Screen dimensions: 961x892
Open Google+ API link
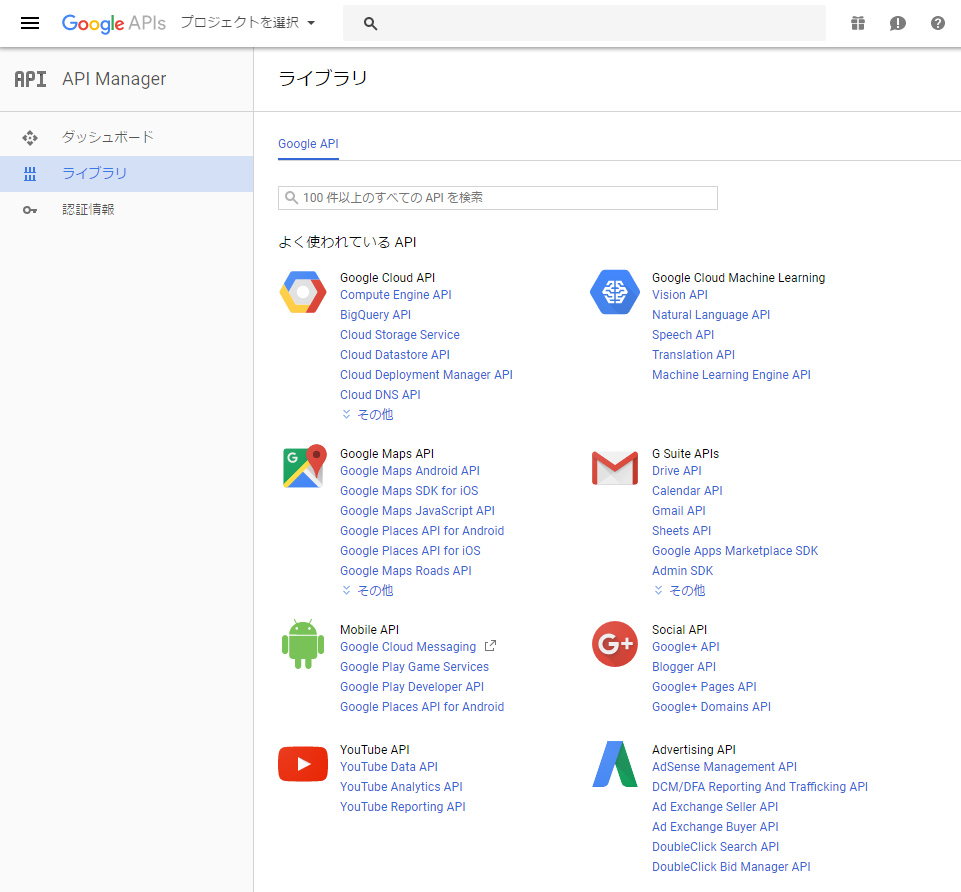[x=686, y=647]
